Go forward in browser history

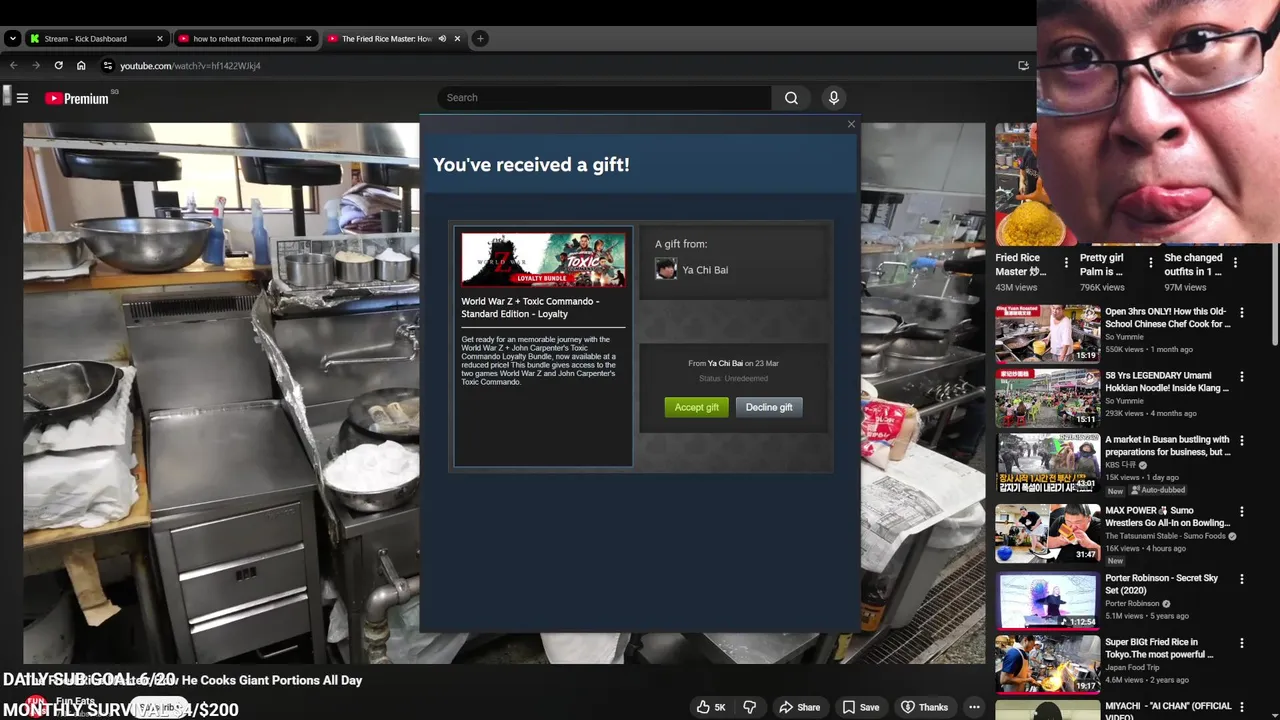point(36,66)
